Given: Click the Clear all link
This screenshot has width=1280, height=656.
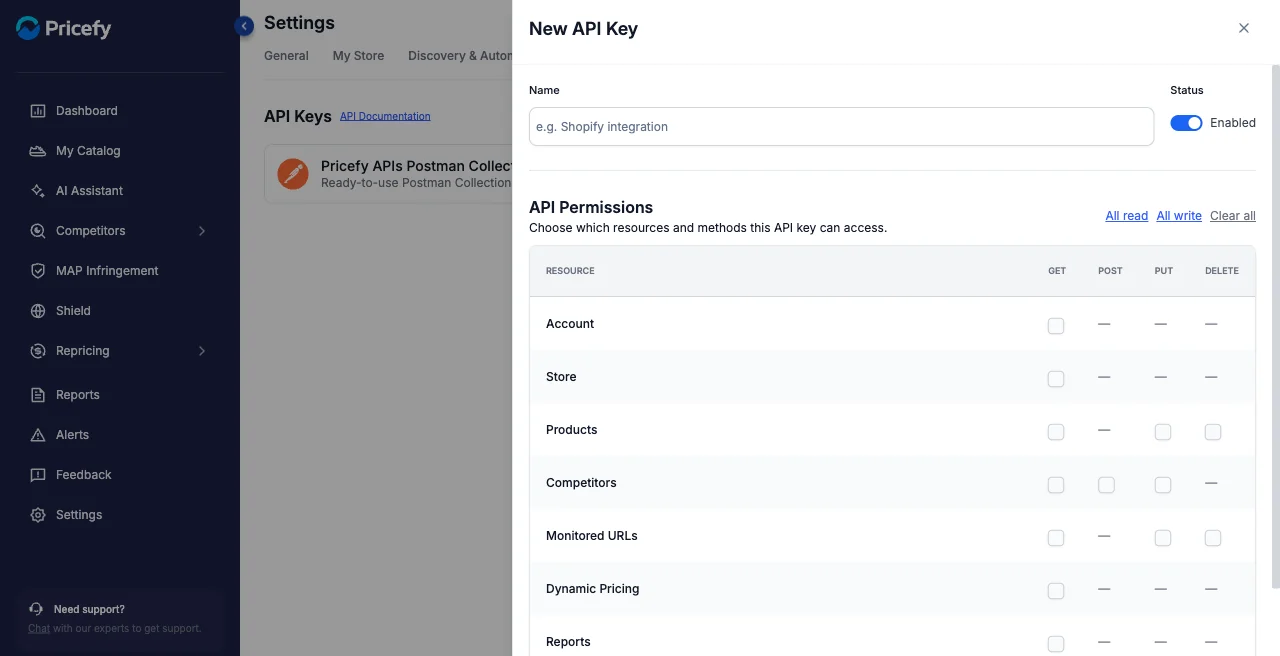Looking at the screenshot, I should coord(1233,216).
